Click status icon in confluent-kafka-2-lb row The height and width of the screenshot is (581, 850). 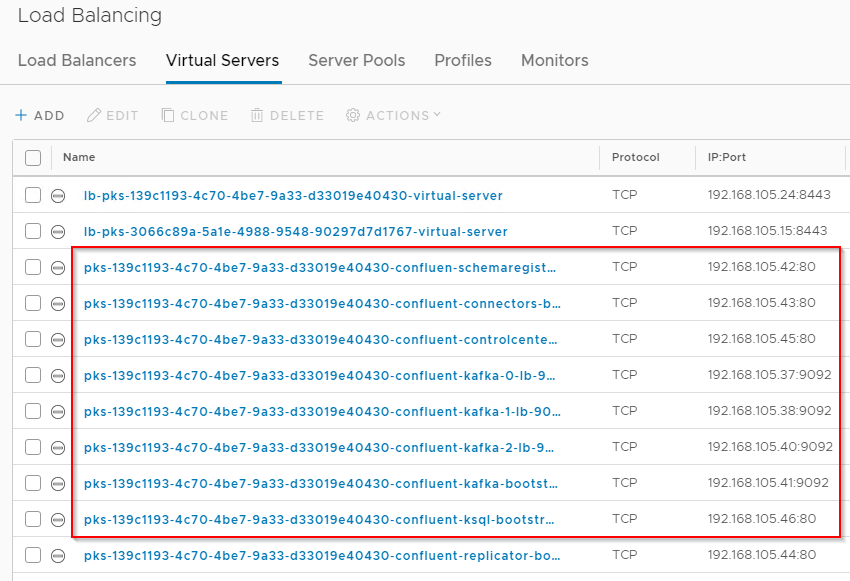click(x=58, y=448)
